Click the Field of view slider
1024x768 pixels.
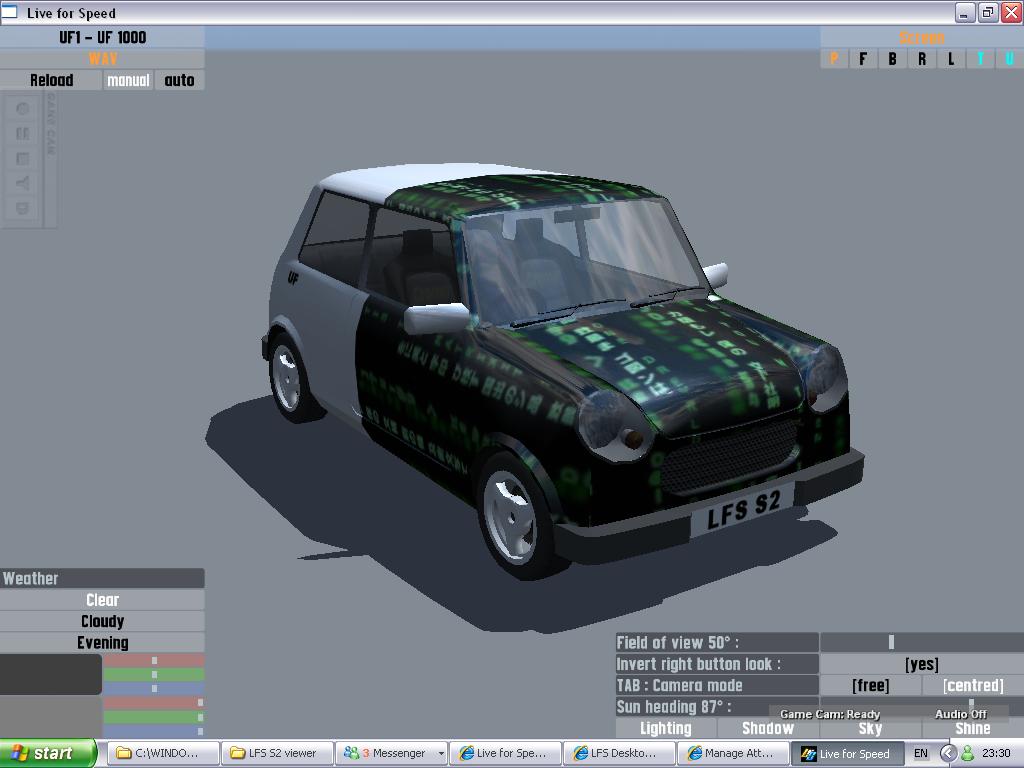click(x=922, y=643)
